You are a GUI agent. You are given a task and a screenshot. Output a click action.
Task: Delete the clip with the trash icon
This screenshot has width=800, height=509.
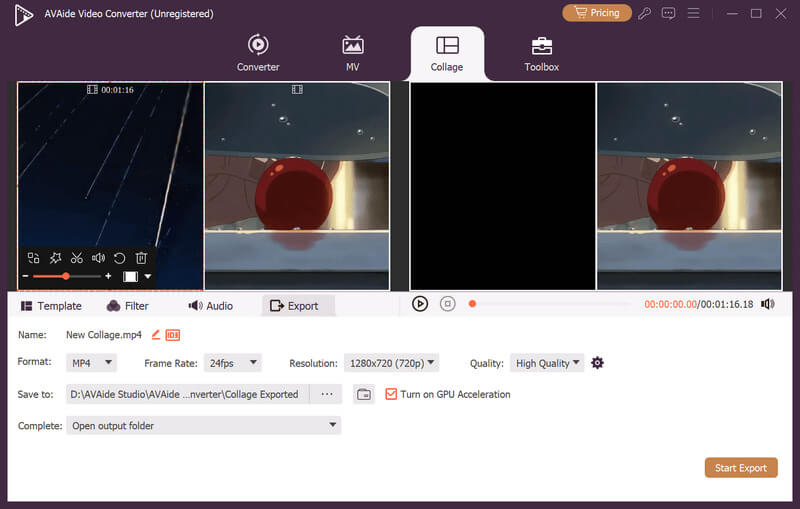coord(141,258)
